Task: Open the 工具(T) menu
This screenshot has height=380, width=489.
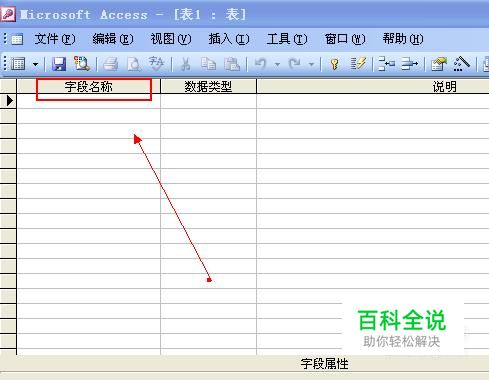Action: pos(287,39)
